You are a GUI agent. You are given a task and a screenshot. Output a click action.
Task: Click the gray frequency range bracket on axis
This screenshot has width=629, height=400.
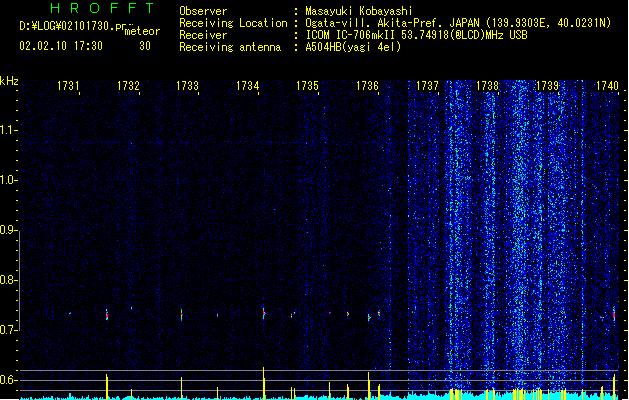[19, 281]
